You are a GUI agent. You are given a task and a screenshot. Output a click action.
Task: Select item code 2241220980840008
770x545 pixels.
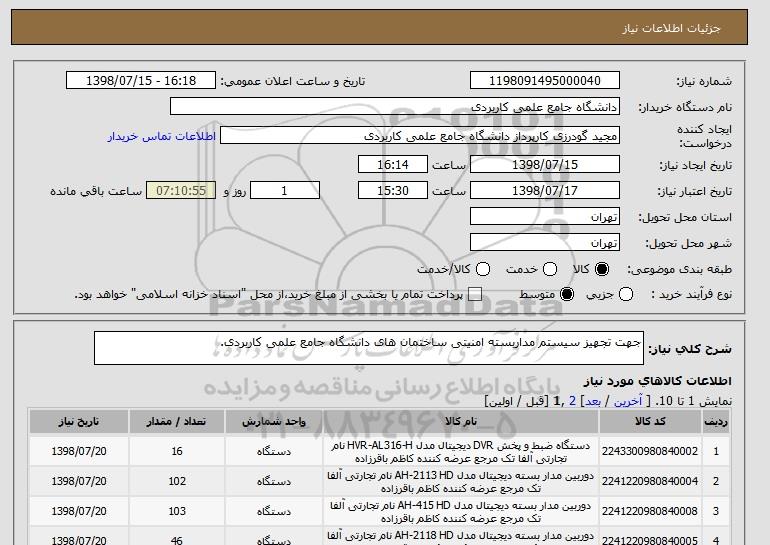650,511
